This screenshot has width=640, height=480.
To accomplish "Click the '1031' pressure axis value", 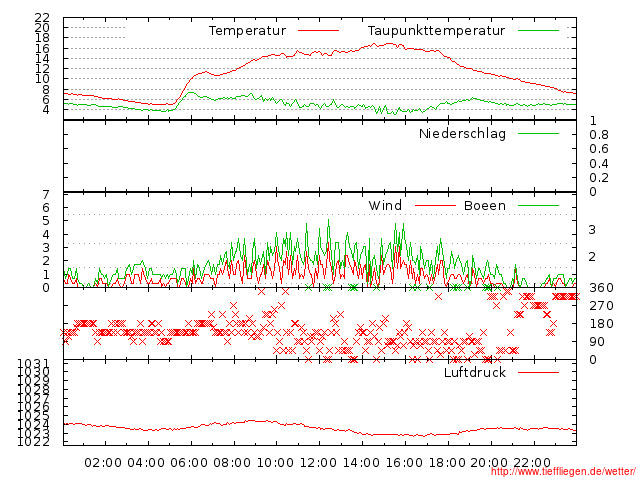I will [34, 363].
